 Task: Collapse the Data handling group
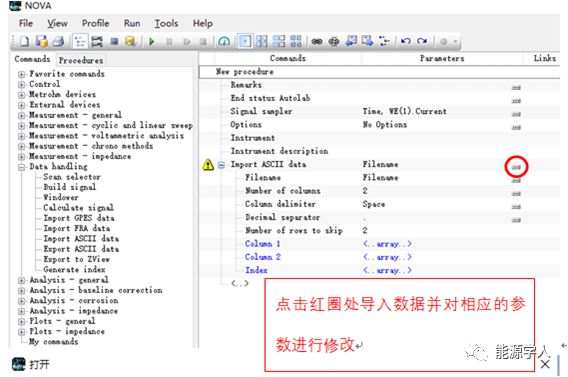[22, 167]
